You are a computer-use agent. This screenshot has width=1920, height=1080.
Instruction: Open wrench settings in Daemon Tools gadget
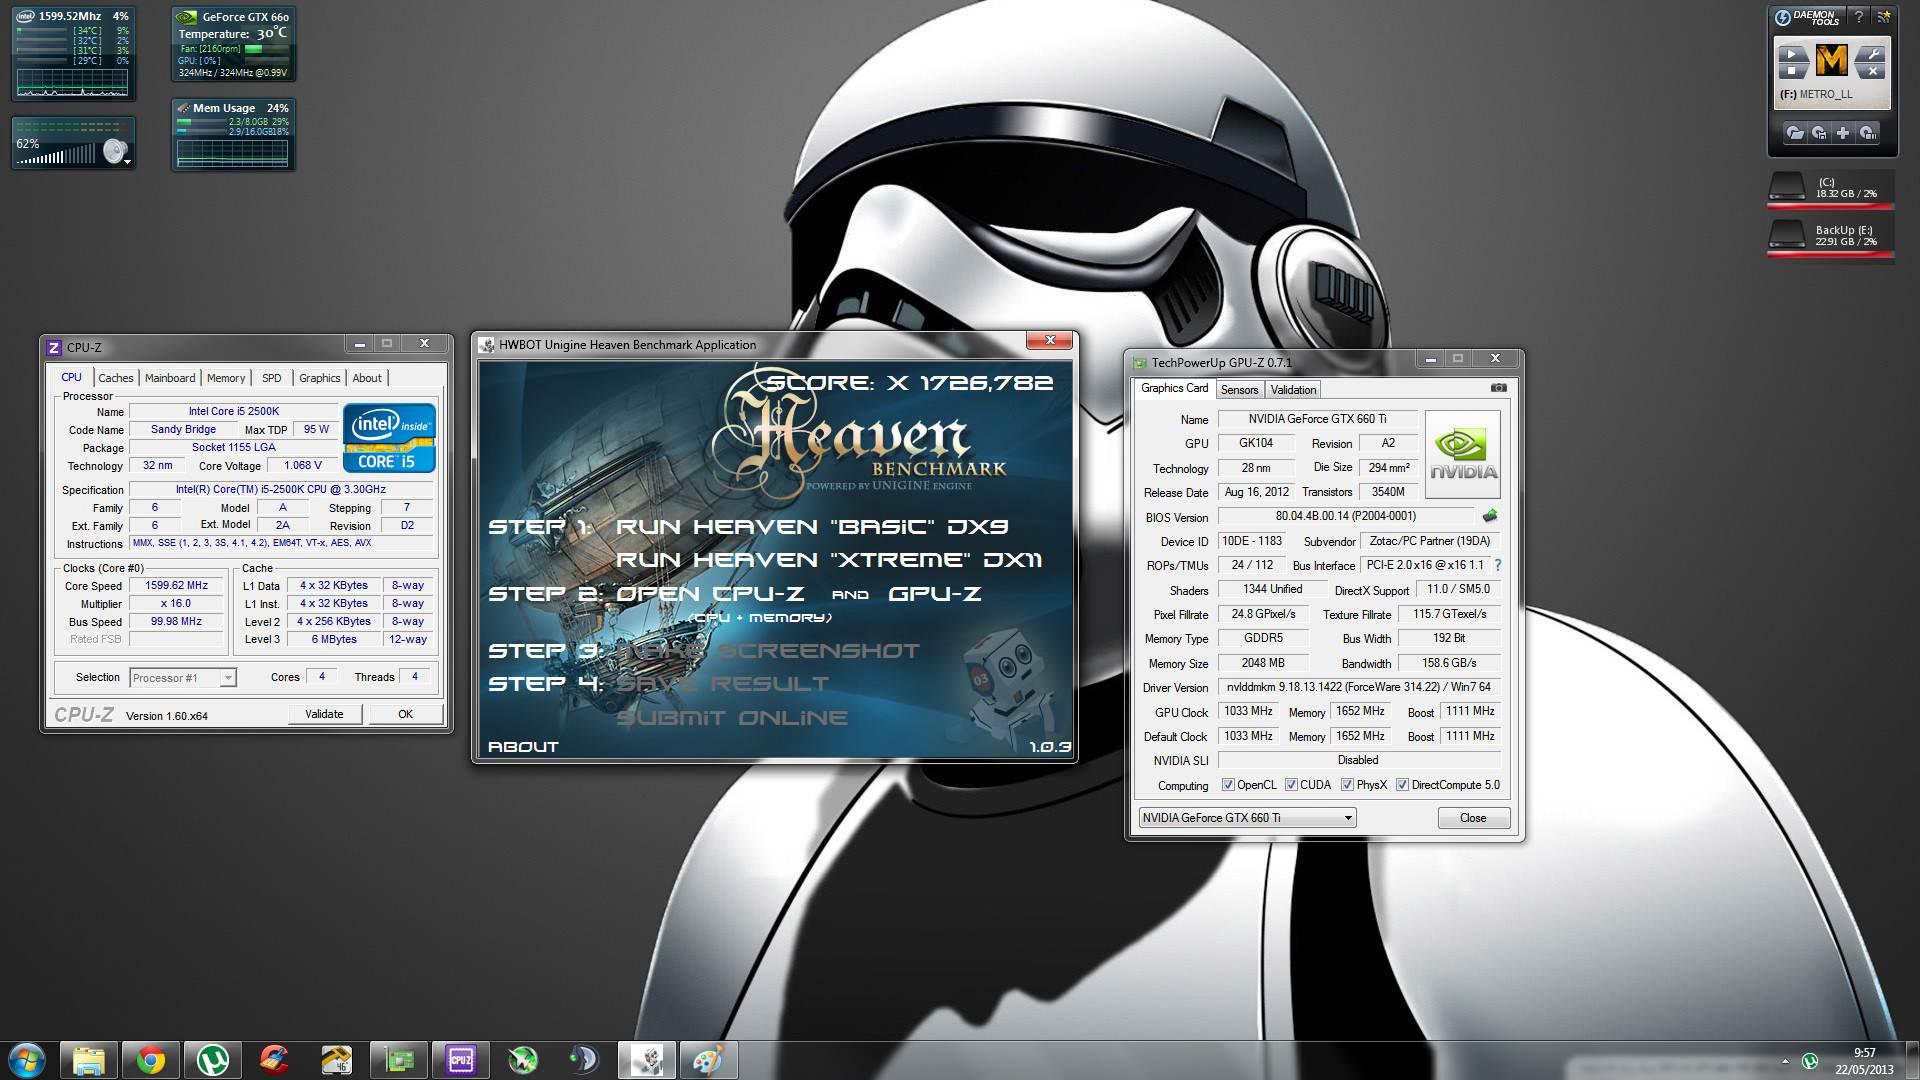[1872, 54]
